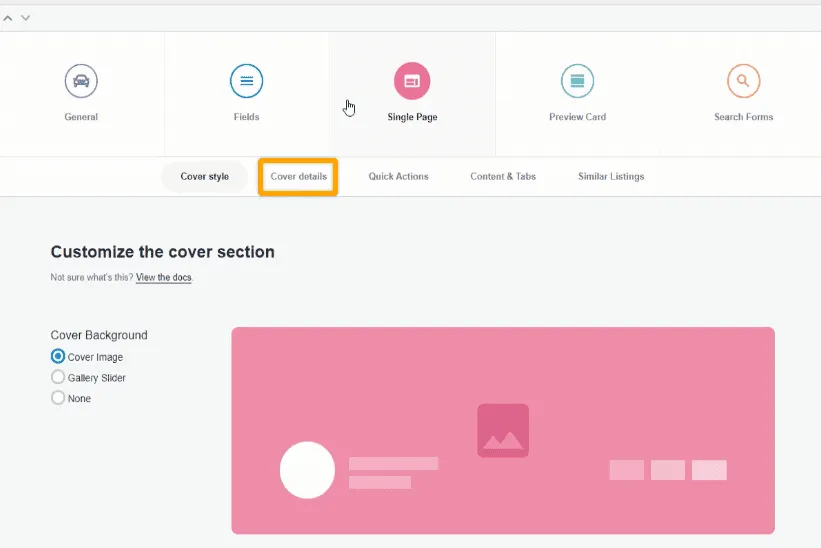Viewport: 821px width, 548px height.
Task: Expand panel with the down arrow
Action: (x=25, y=18)
